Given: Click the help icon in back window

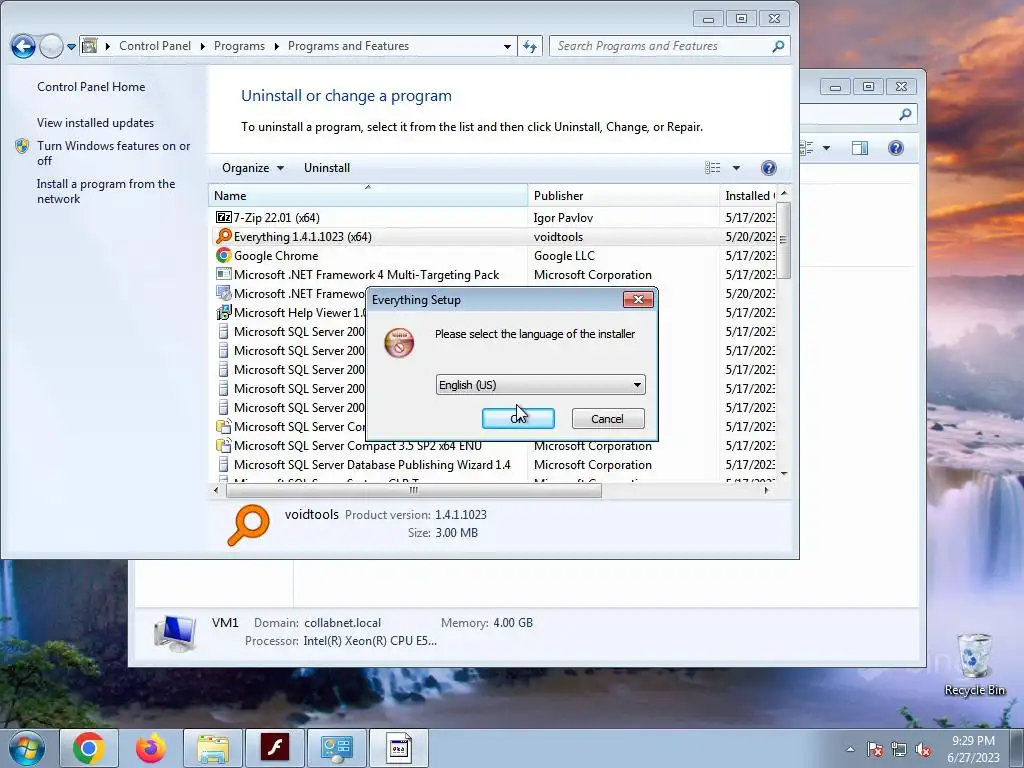Looking at the screenshot, I should [x=896, y=148].
